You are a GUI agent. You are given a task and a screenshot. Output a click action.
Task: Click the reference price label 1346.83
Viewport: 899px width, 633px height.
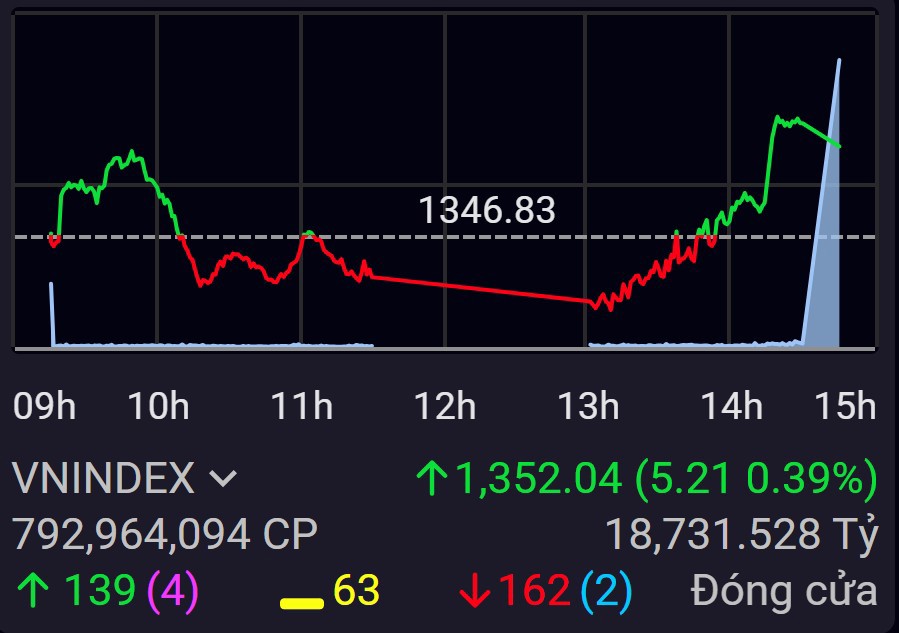tap(487, 210)
